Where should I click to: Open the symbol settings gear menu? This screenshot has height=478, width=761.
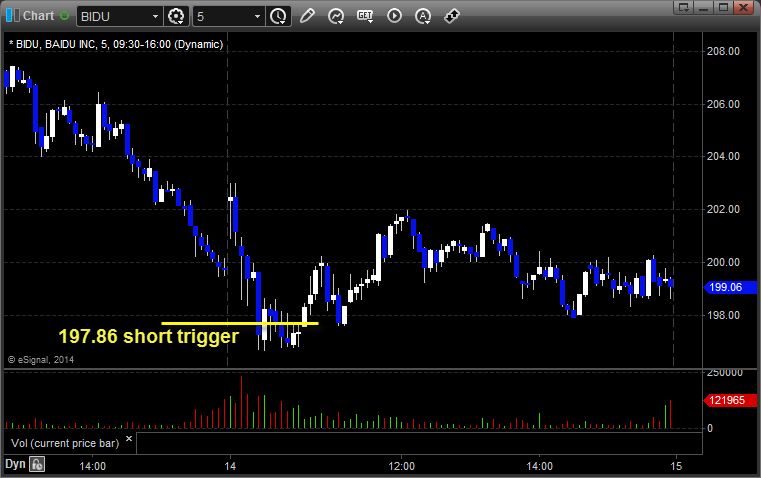176,16
